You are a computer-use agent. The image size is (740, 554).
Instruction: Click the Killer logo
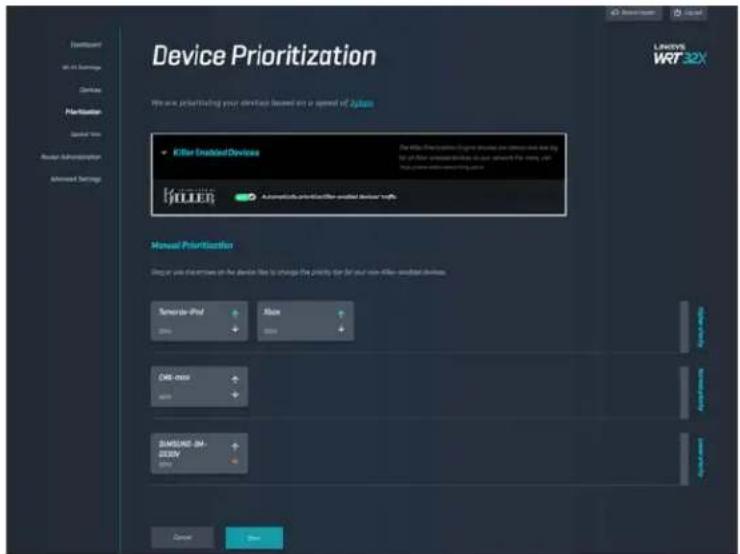click(189, 196)
